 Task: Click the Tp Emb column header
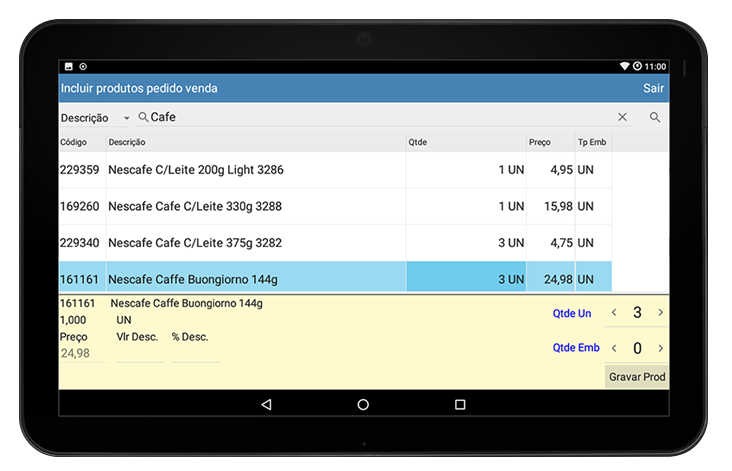coord(592,142)
